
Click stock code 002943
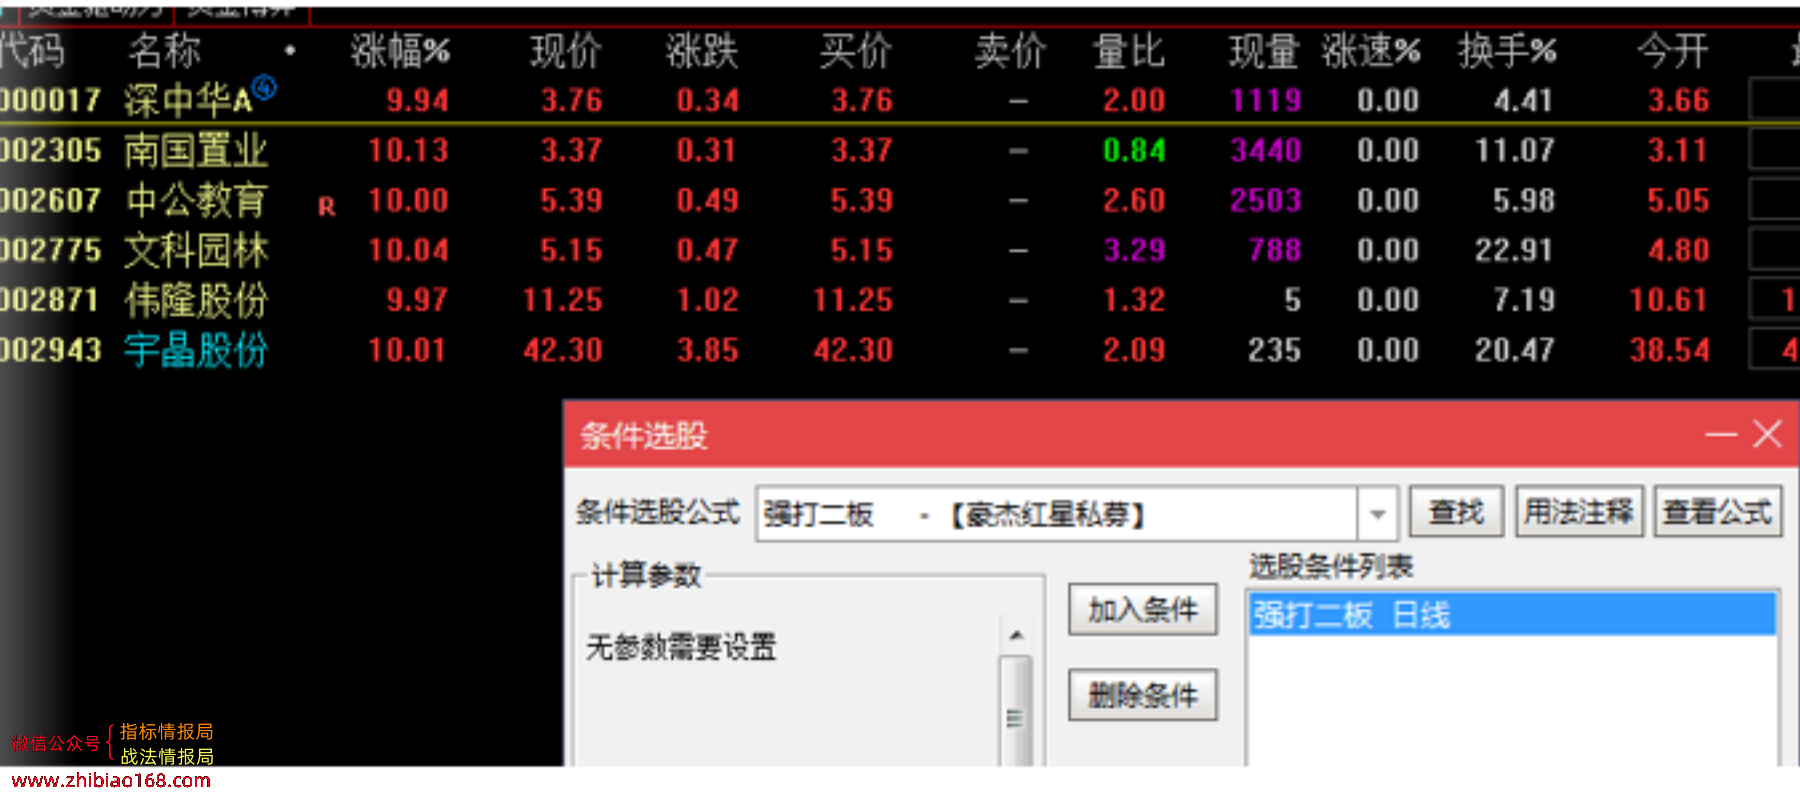[x=51, y=351]
